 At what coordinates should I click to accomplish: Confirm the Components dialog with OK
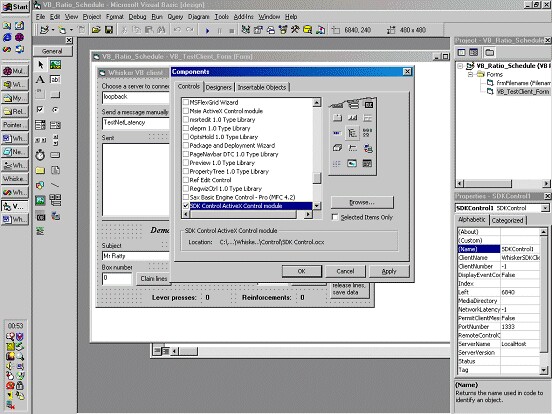302,271
